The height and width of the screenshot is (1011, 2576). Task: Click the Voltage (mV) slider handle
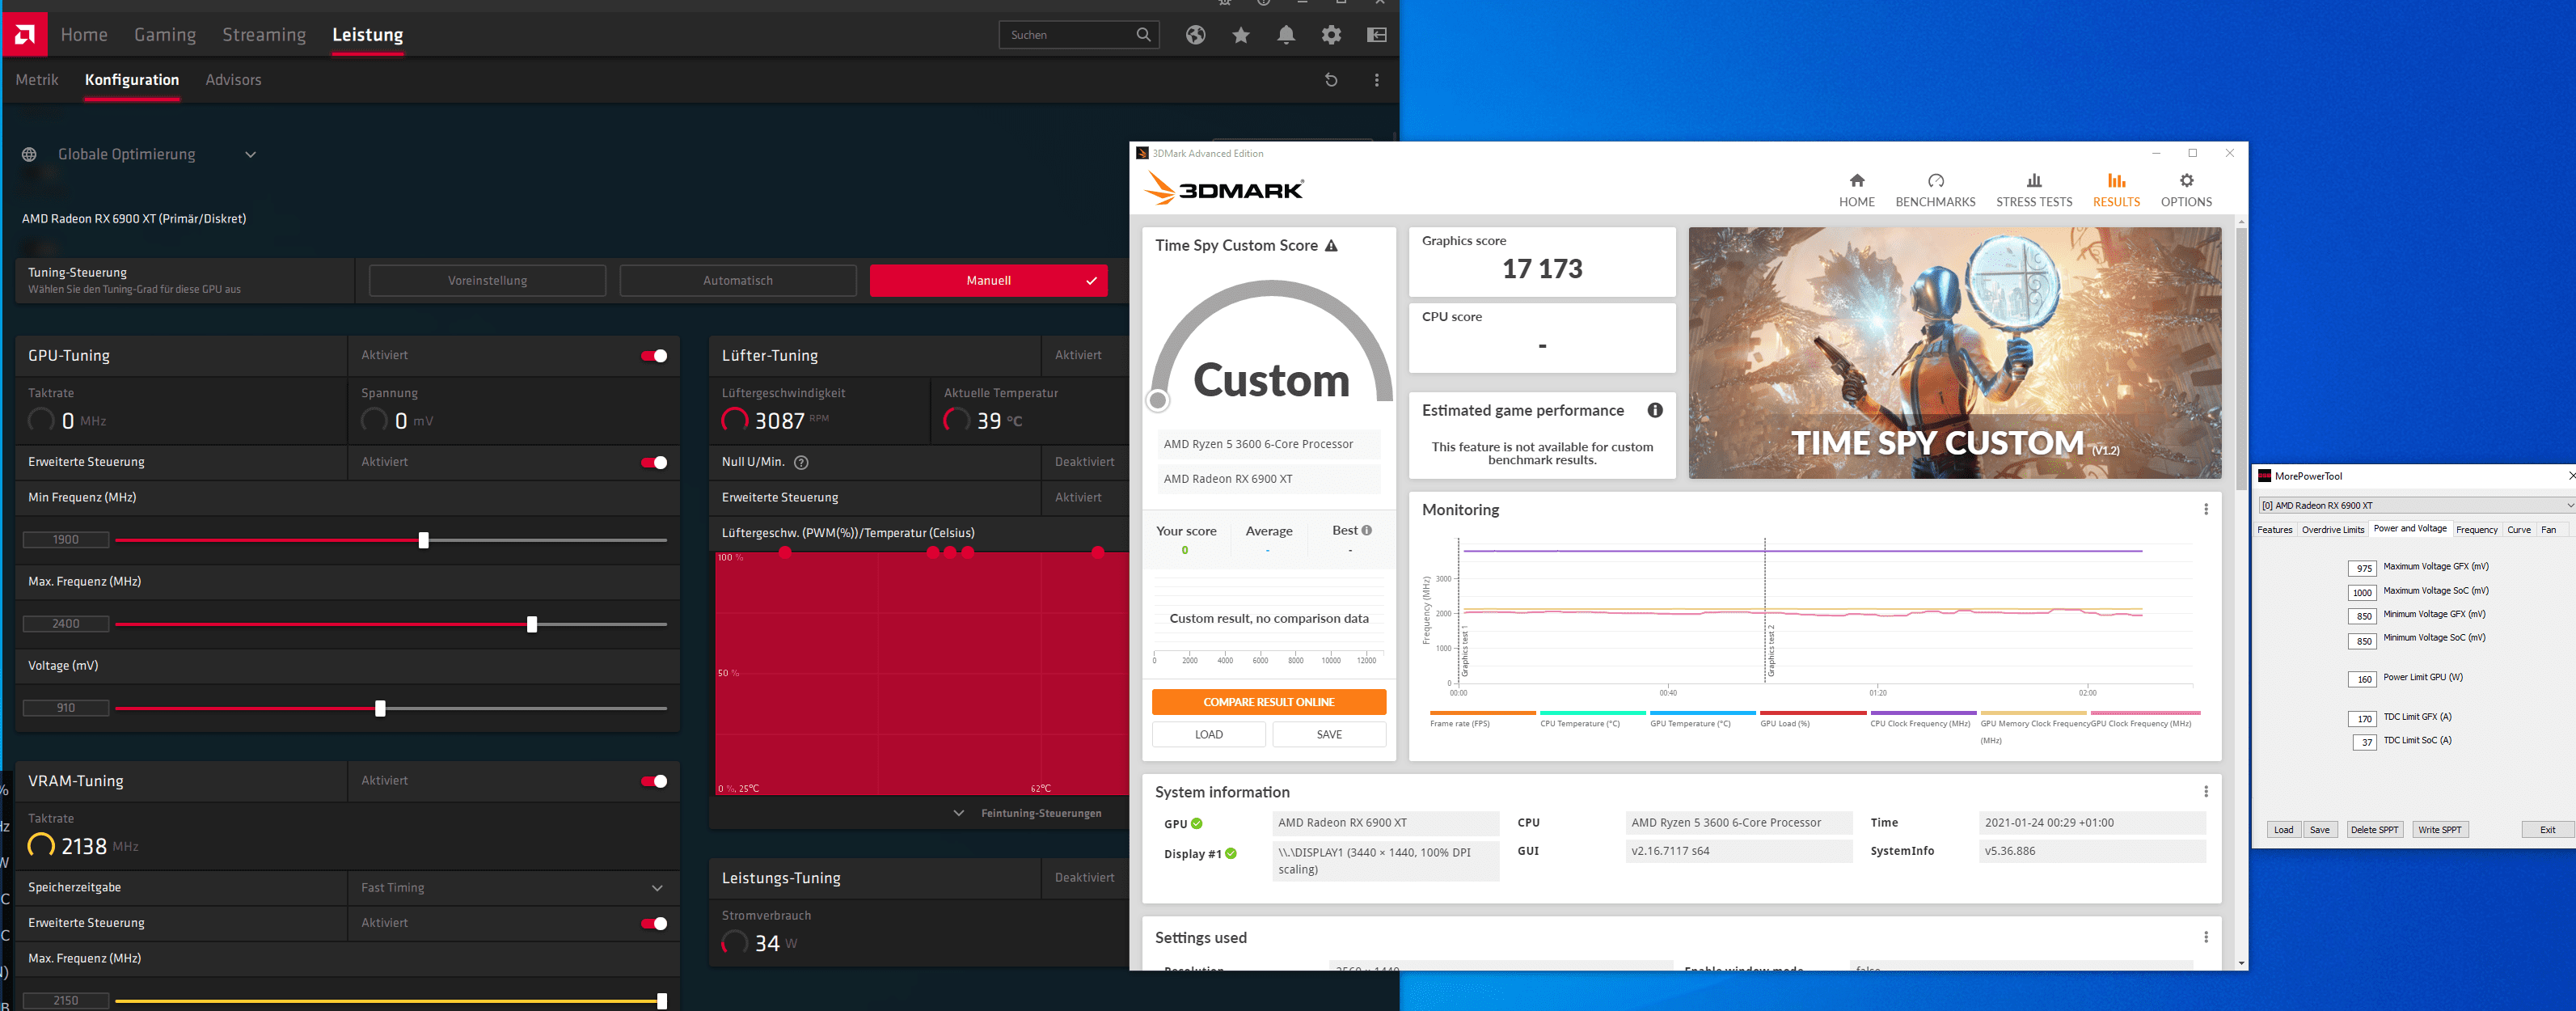coord(380,708)
